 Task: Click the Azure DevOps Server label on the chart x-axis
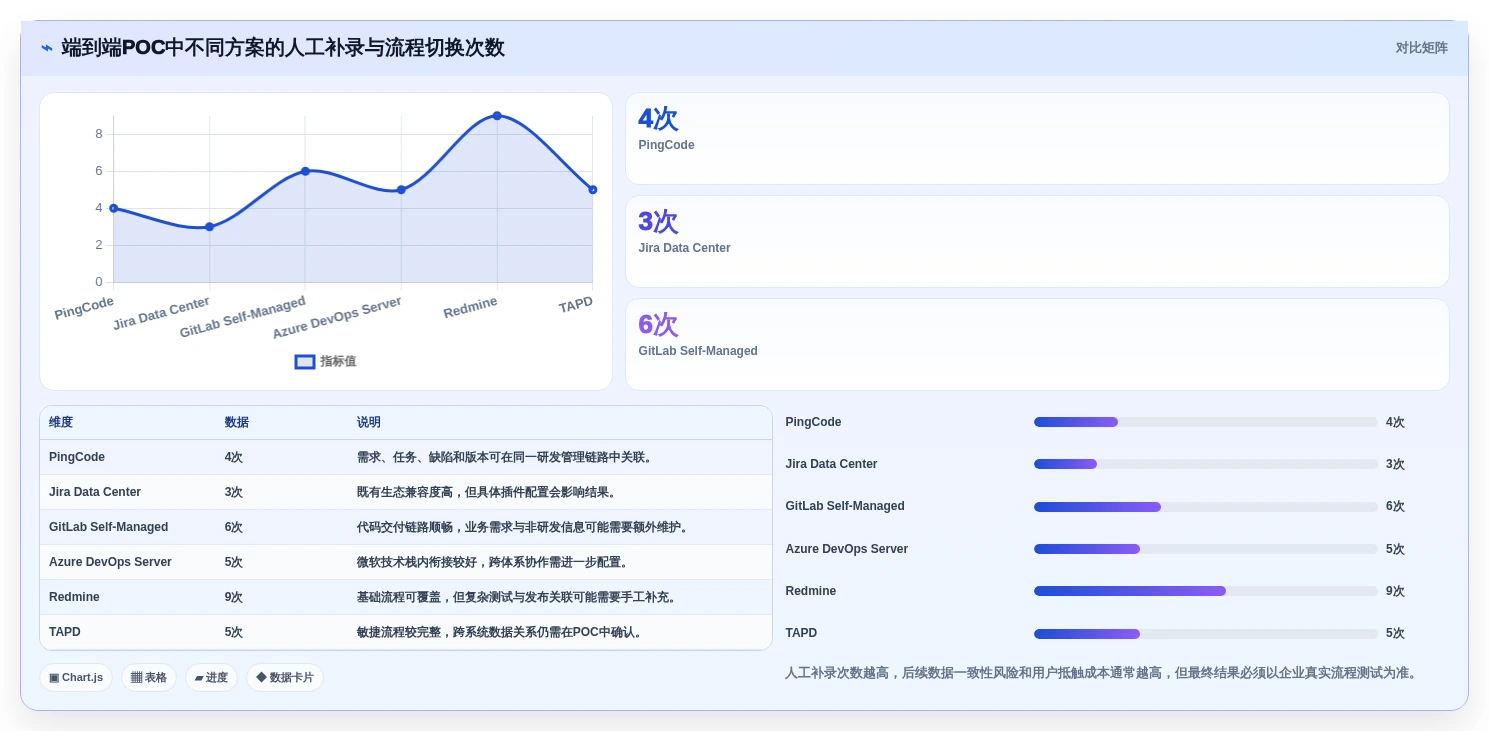click(x=337, y=317)
